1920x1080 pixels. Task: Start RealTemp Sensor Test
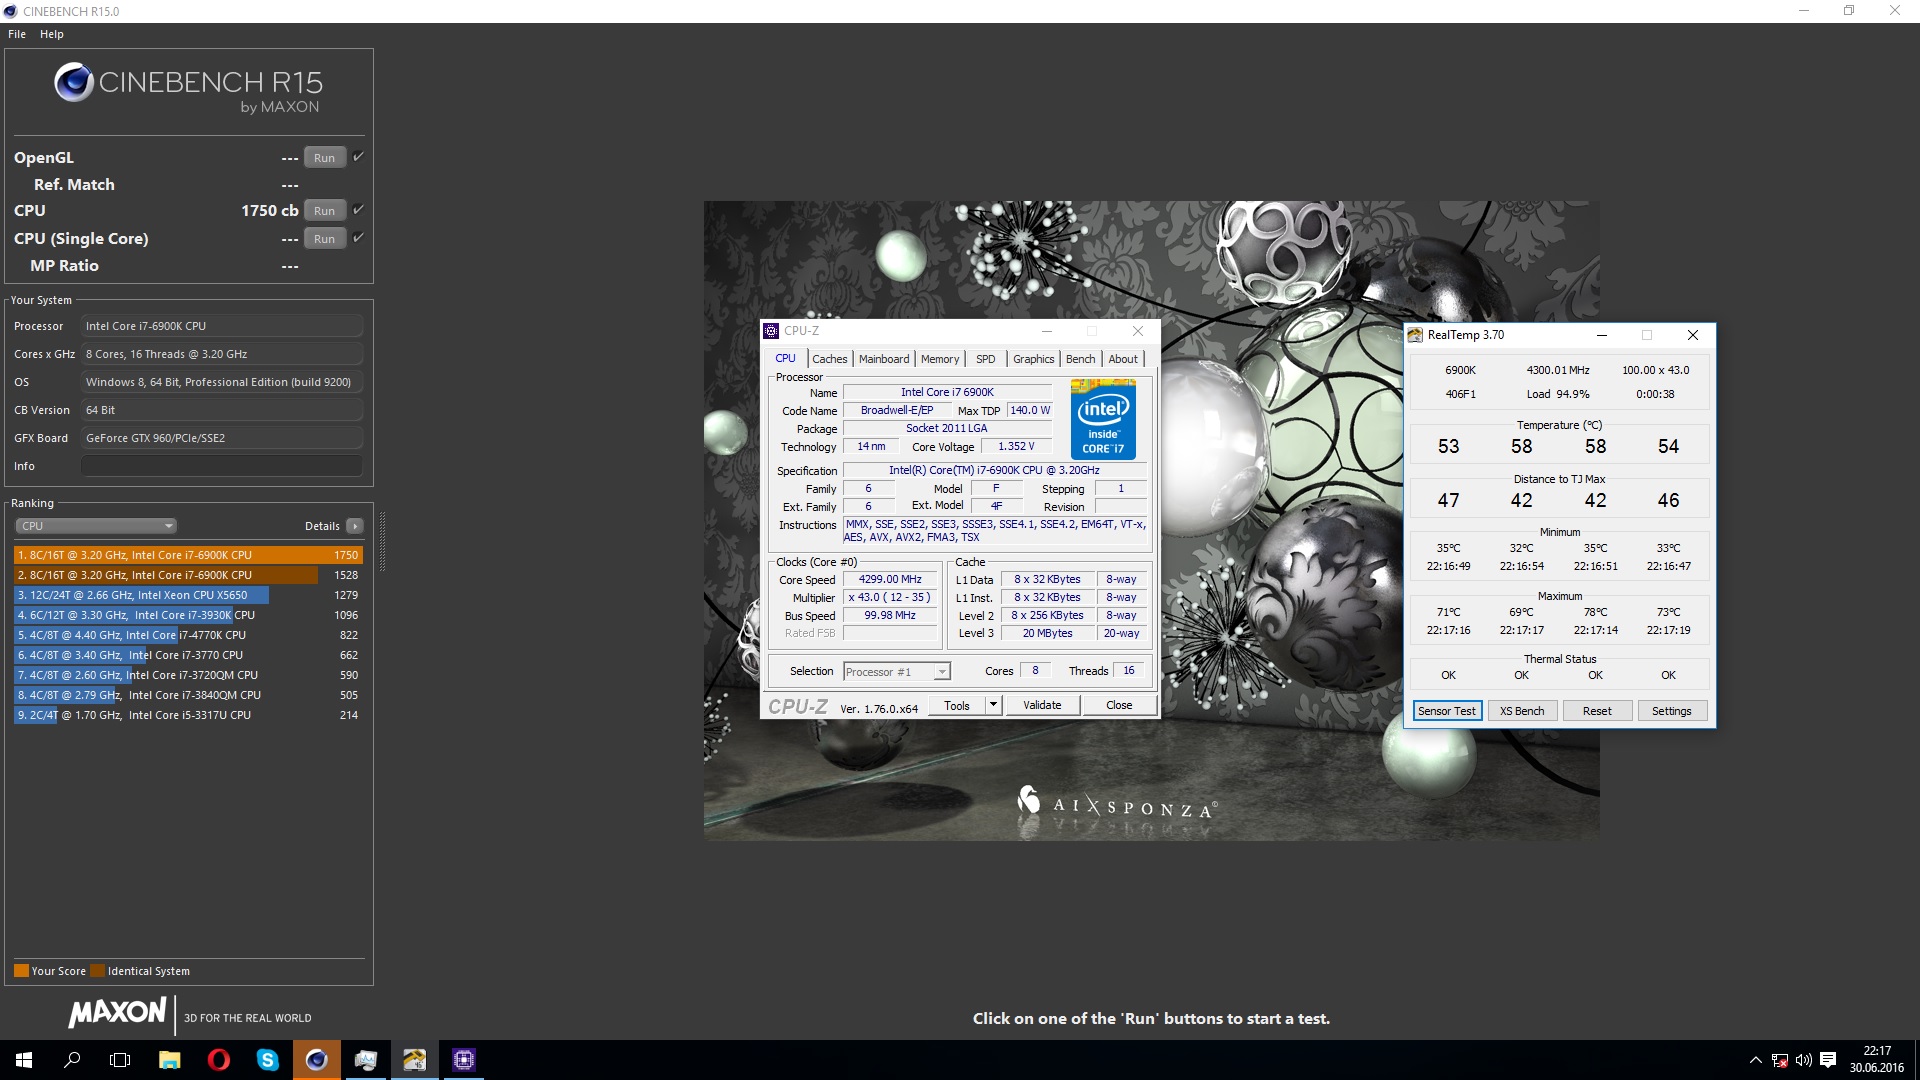[1446, 711]
